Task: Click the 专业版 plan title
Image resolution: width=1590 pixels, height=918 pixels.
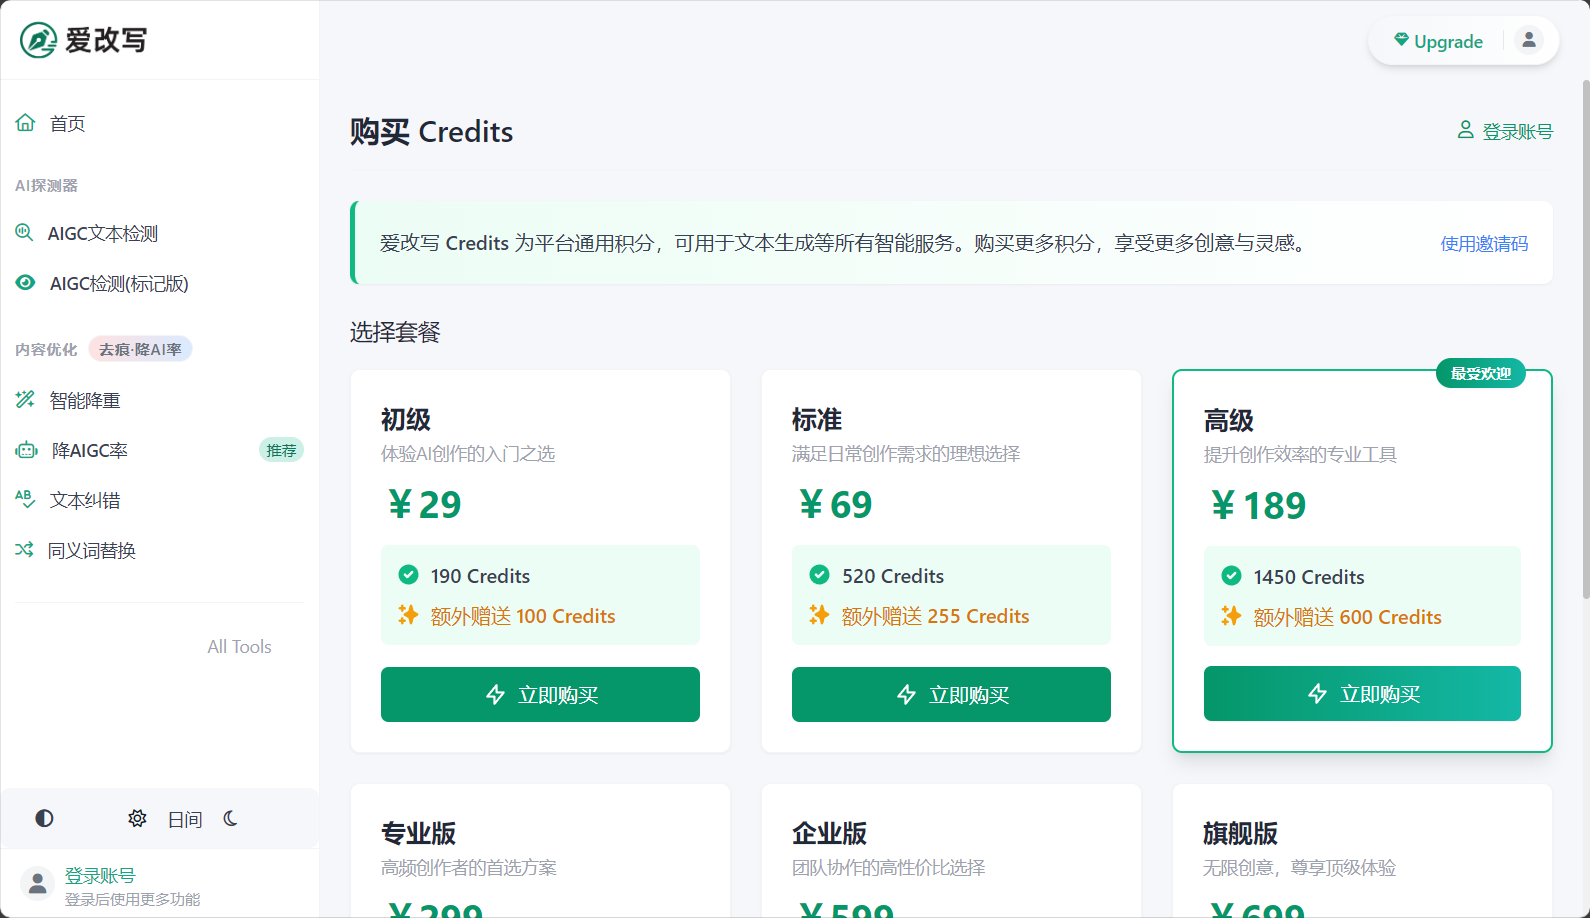Action: (418, 833)
